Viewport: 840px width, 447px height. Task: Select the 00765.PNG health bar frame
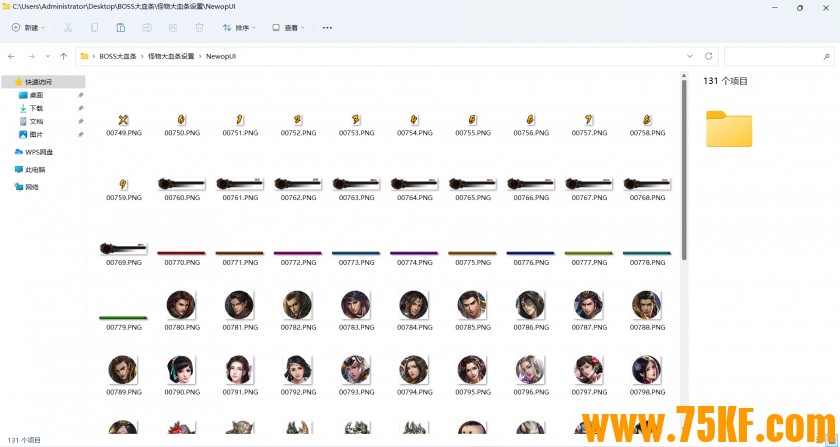472,184
